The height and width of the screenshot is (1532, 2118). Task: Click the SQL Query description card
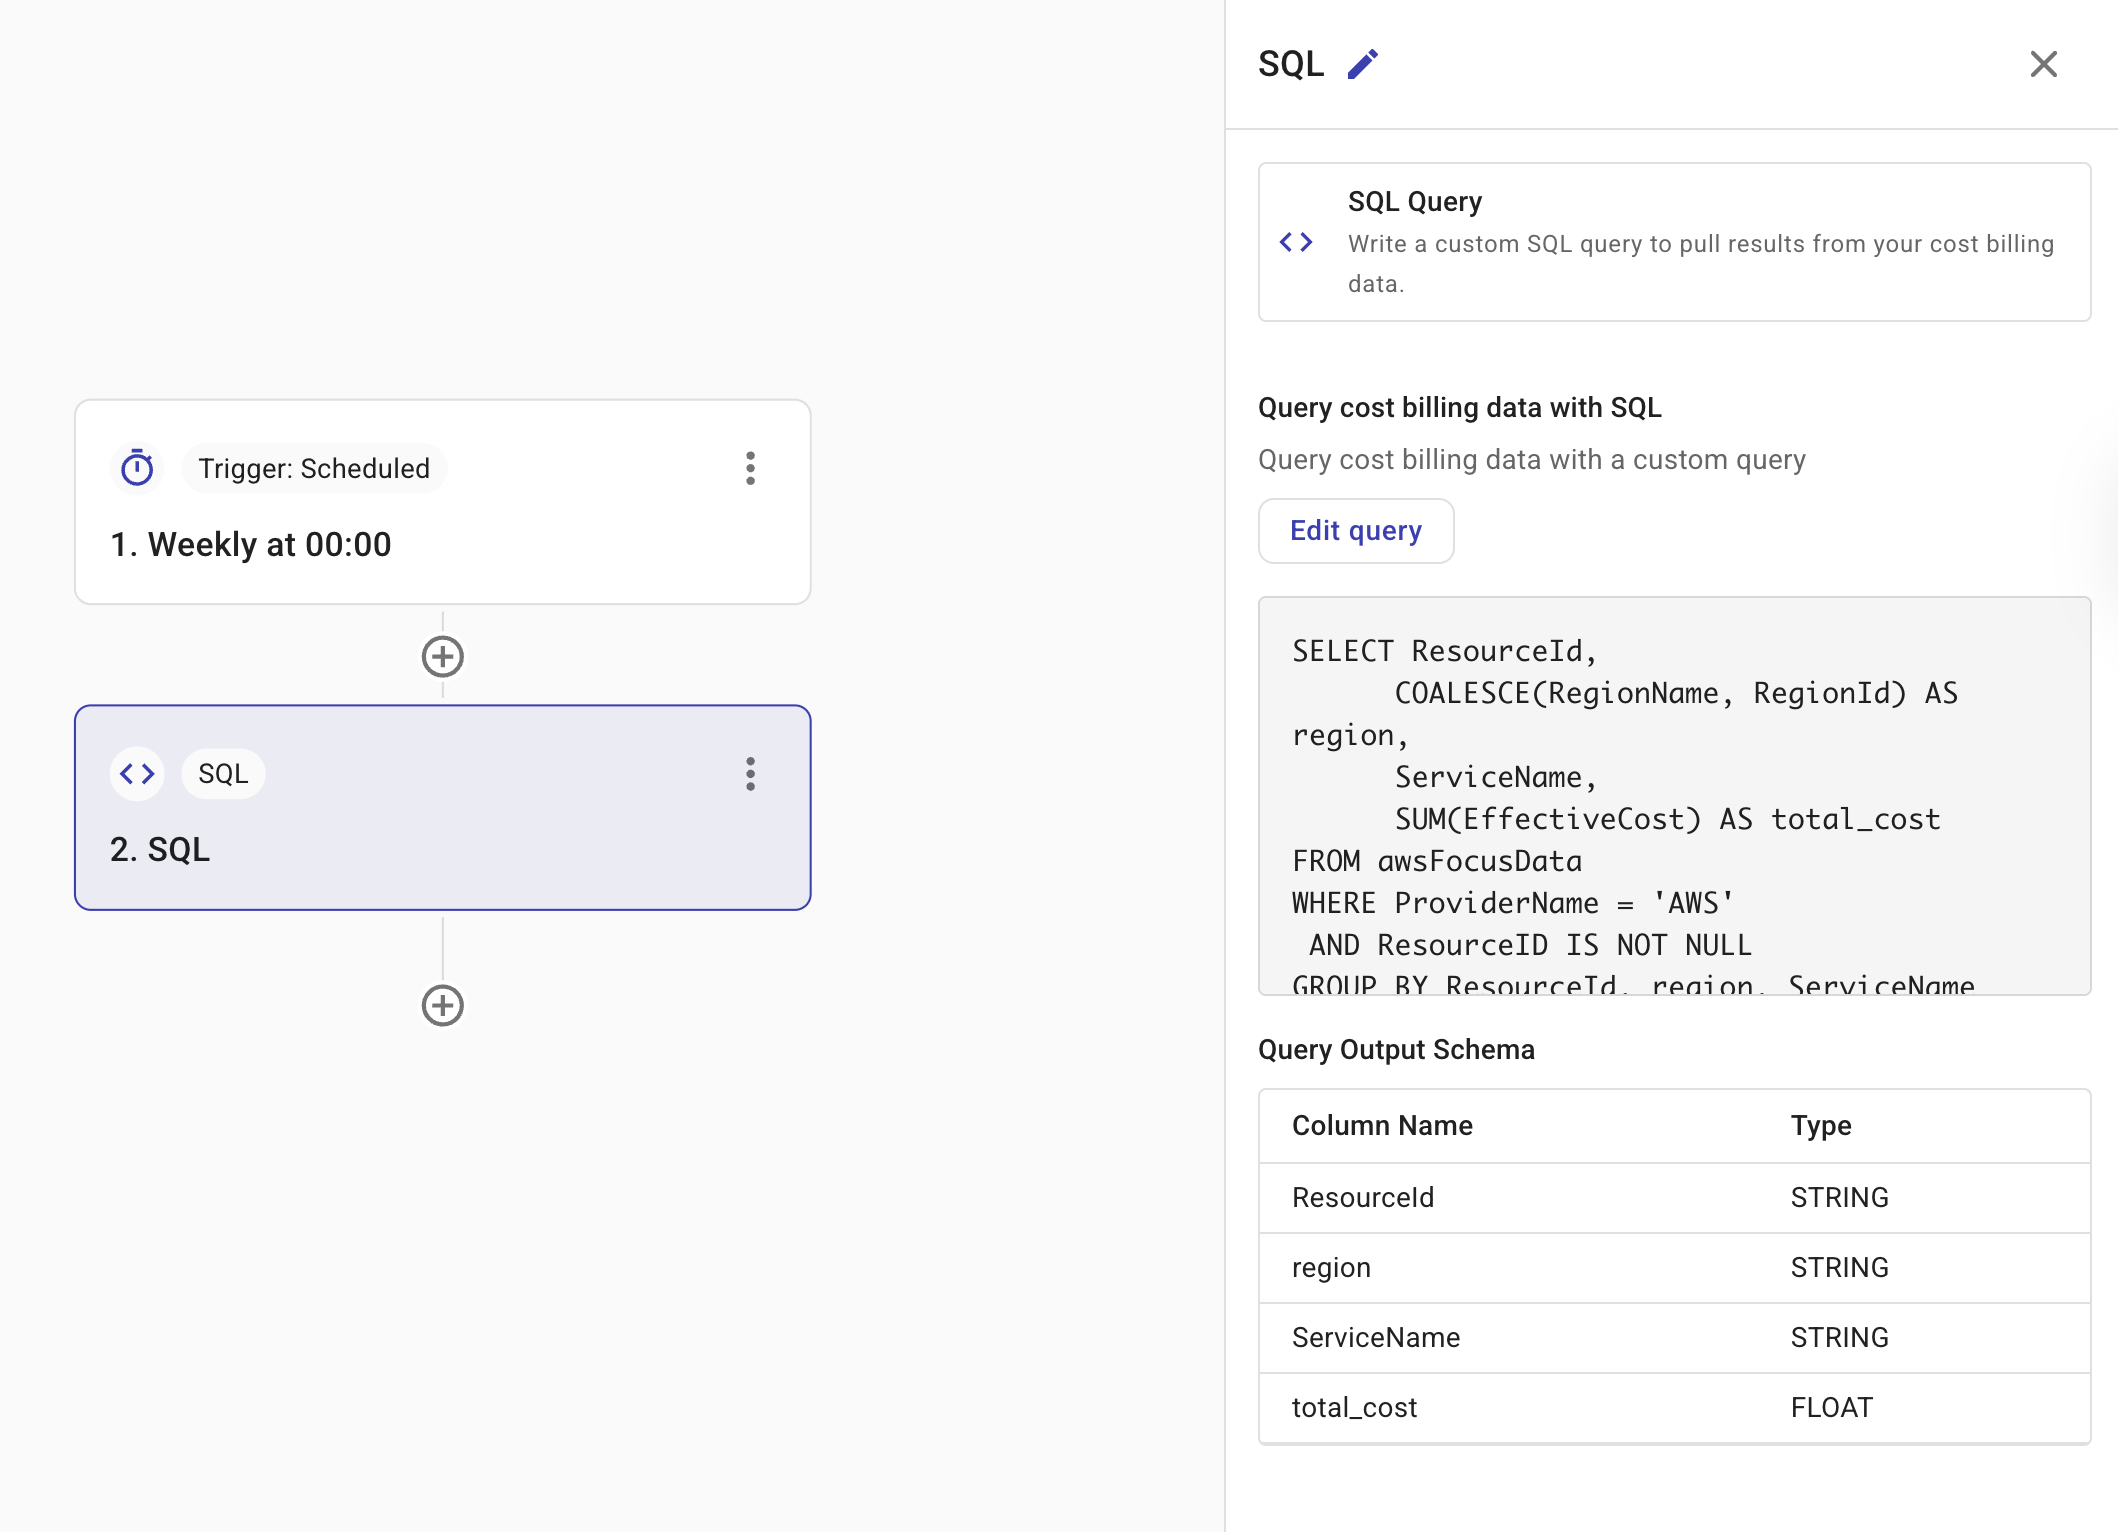1675,241
